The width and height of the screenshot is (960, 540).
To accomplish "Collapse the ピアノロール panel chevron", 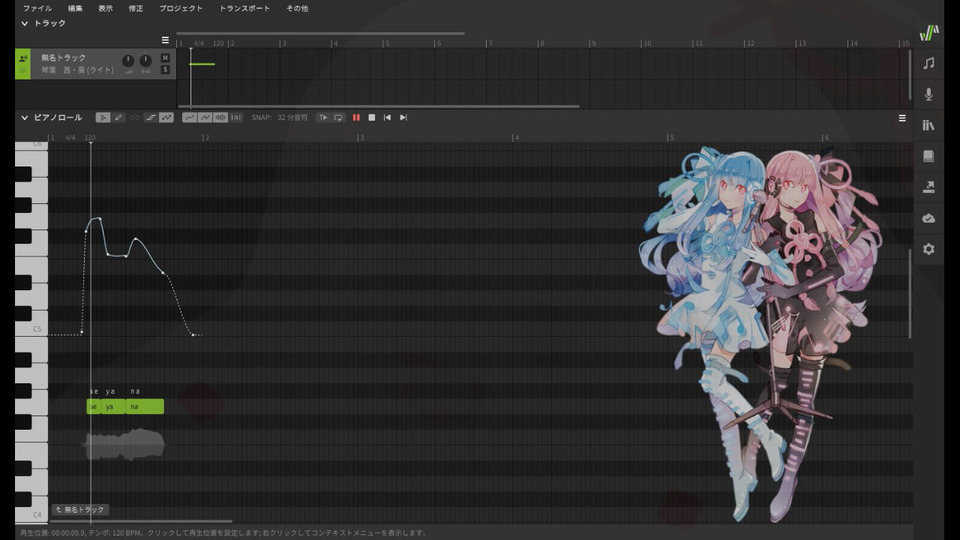I will pyautogui.click(x=24, y=118).
